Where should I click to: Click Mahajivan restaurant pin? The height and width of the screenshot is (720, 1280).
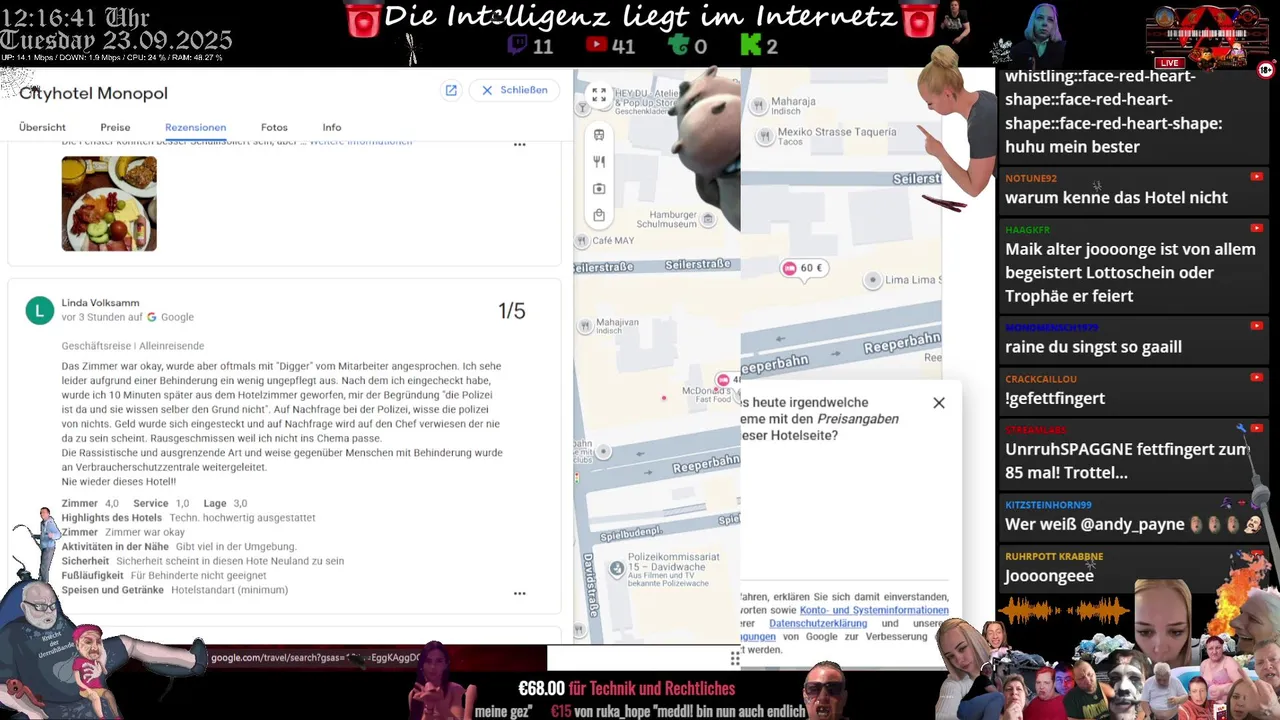(x=583, y=326)
